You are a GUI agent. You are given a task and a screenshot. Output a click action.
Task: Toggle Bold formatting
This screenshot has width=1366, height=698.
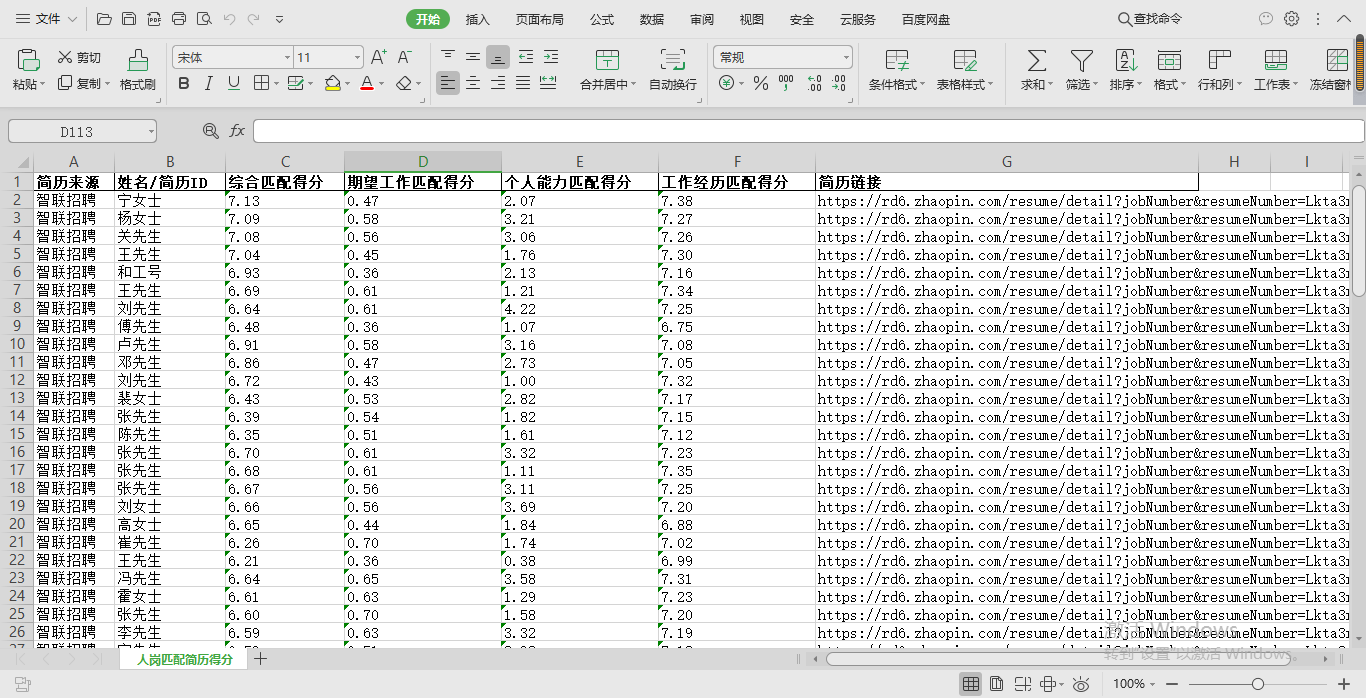[183, 83]
